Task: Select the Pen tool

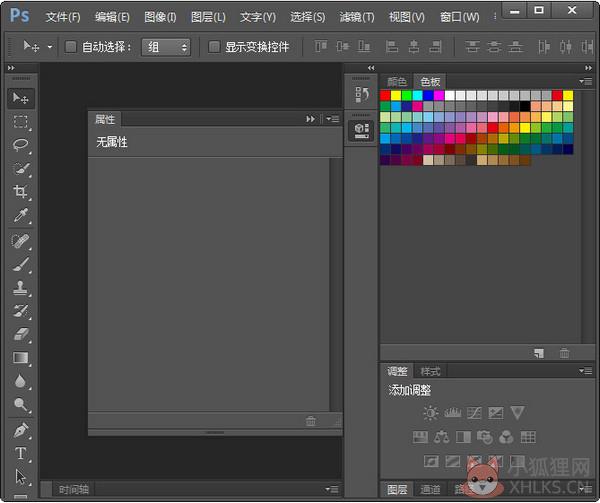Action: click(x=21, y=431)
